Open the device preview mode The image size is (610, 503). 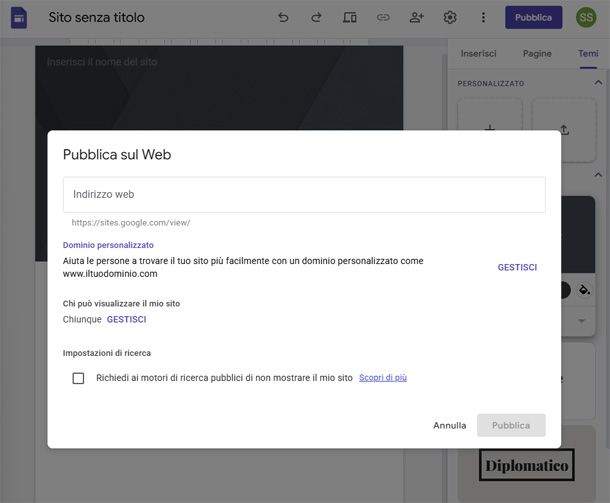pyautogui.click(x=349, y=18)
